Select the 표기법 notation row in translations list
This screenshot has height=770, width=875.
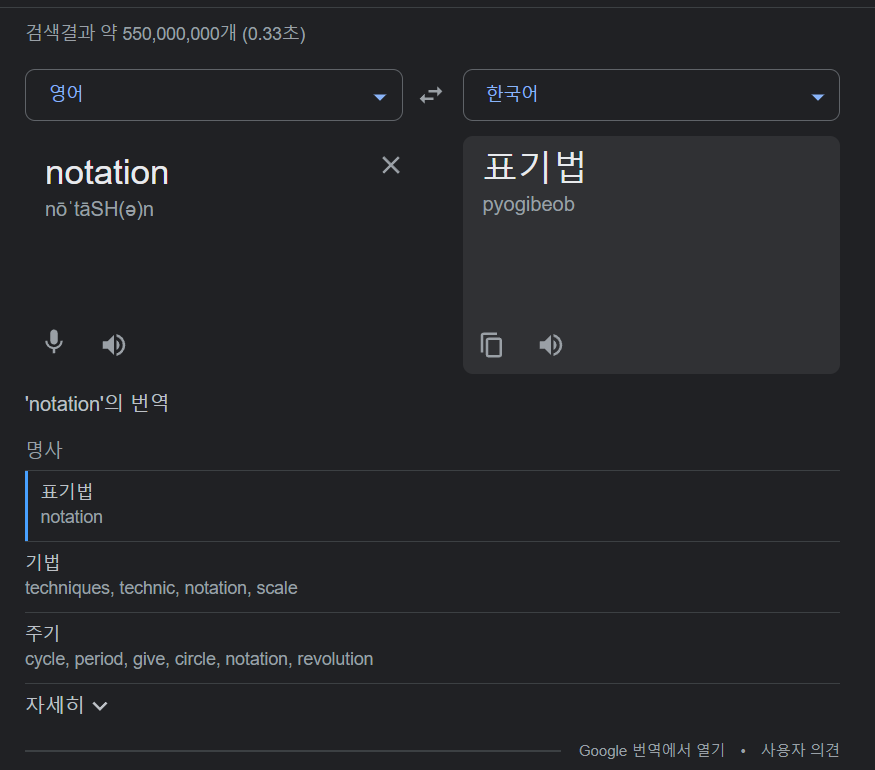(432, 506)
